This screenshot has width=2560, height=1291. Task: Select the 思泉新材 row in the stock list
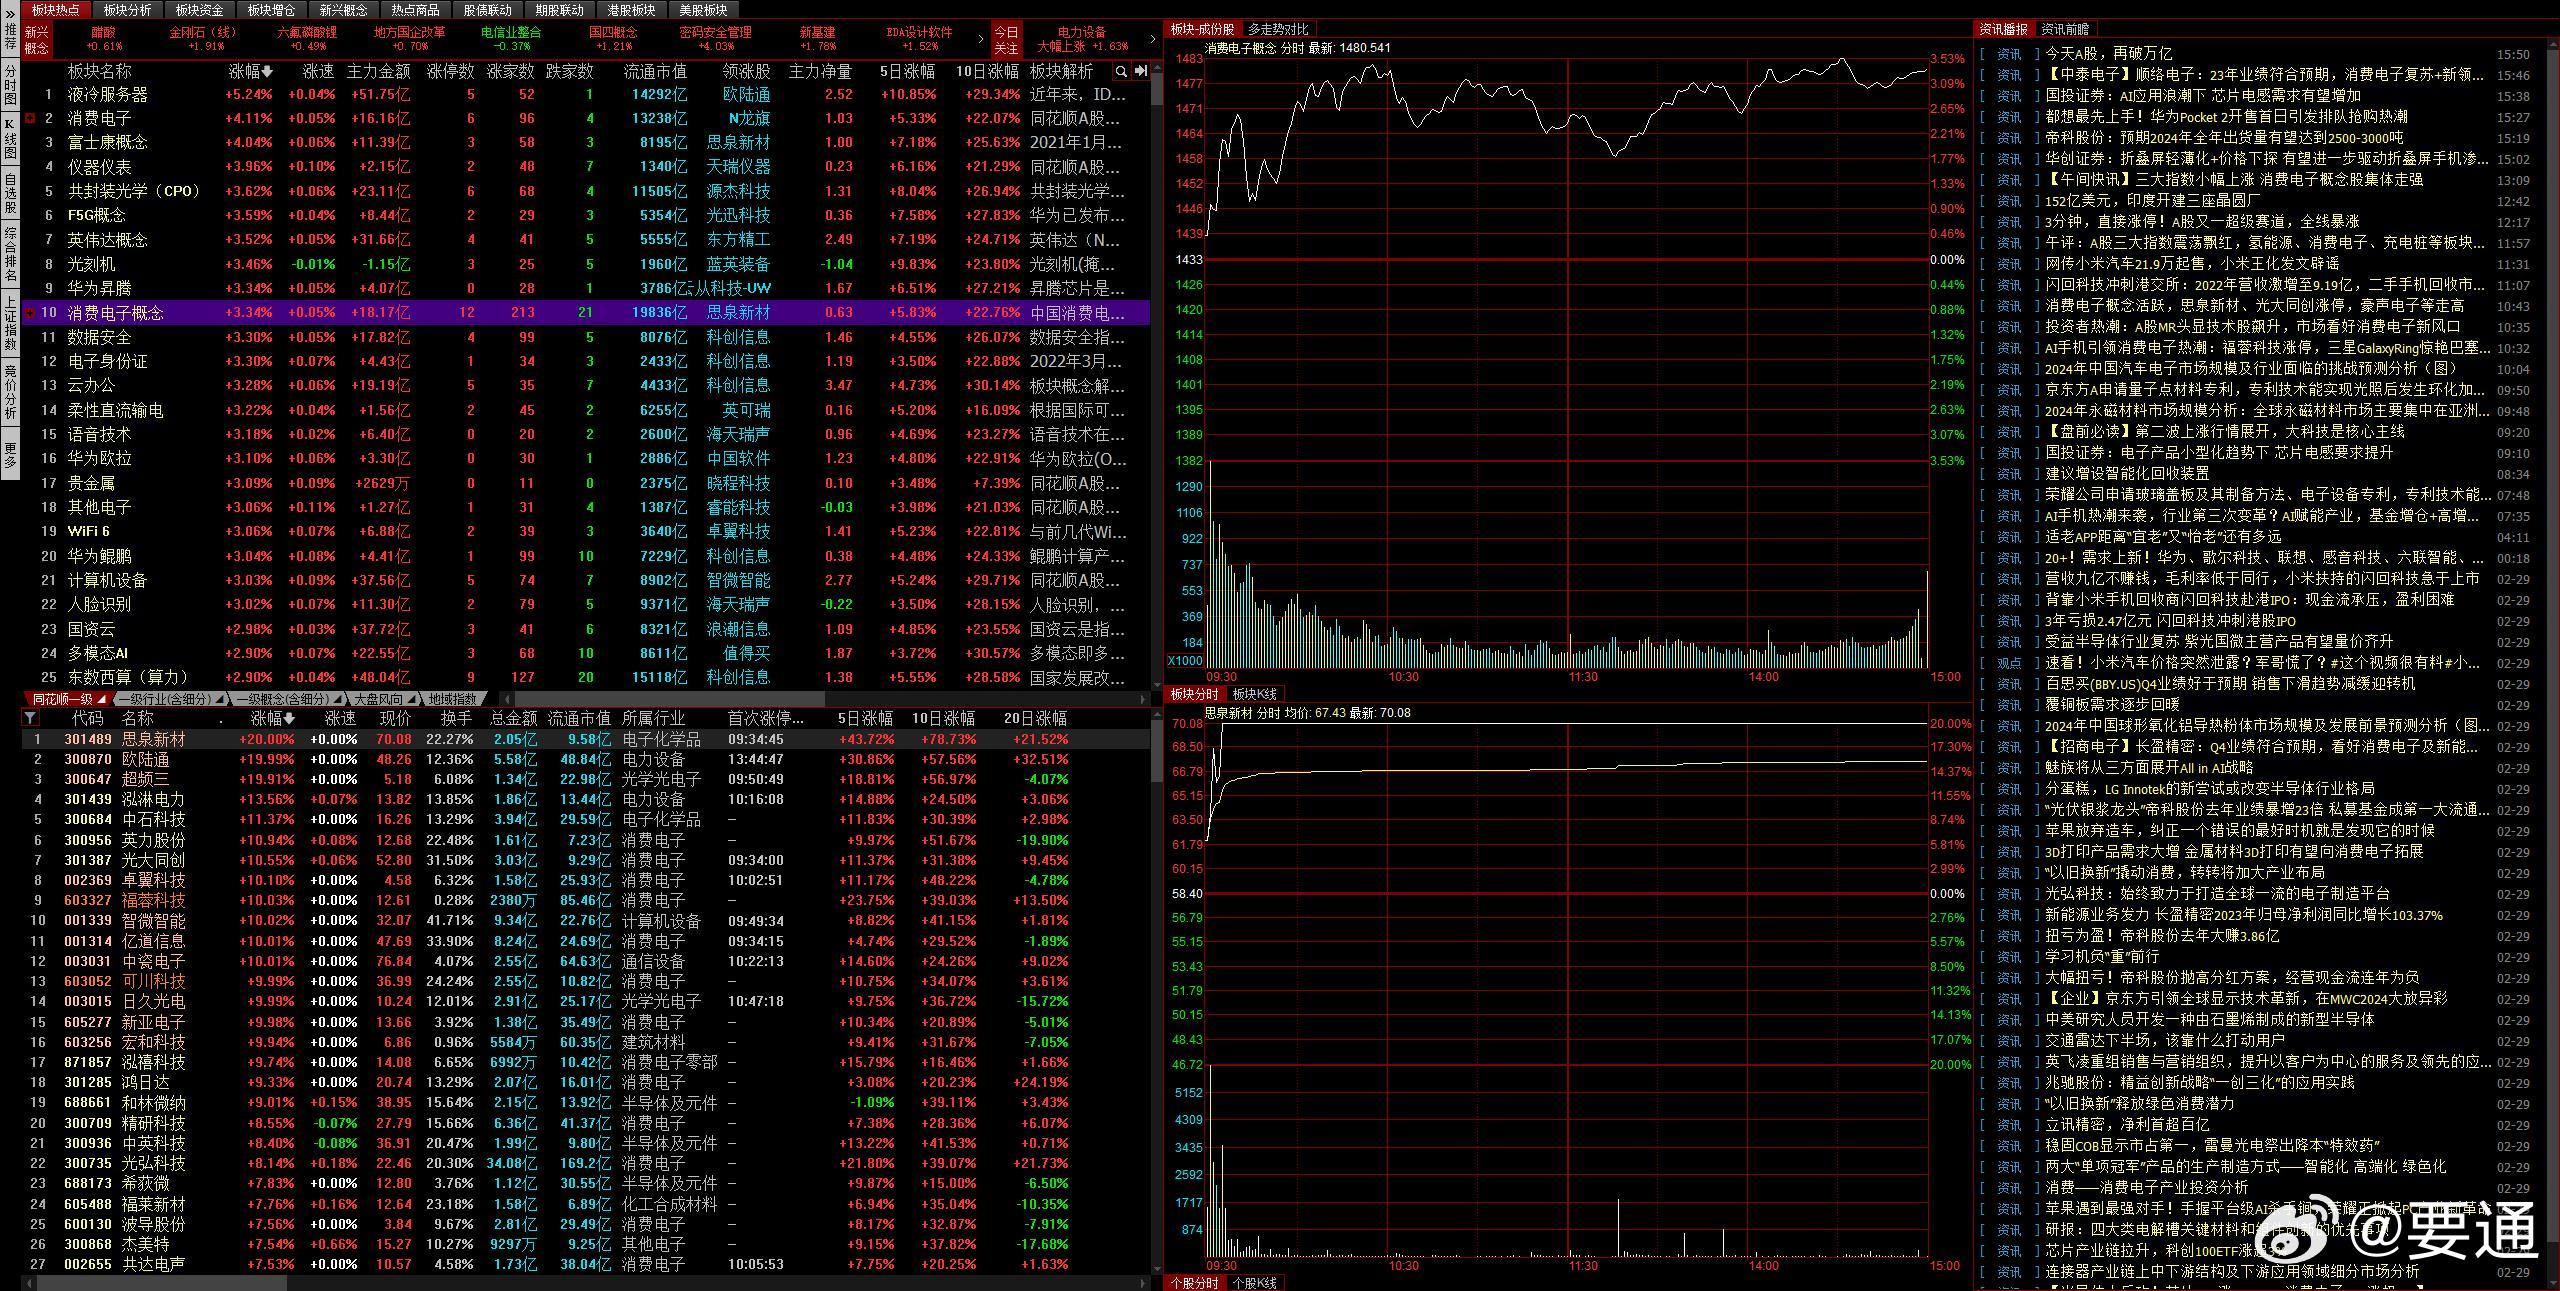[x=153, y=739]
